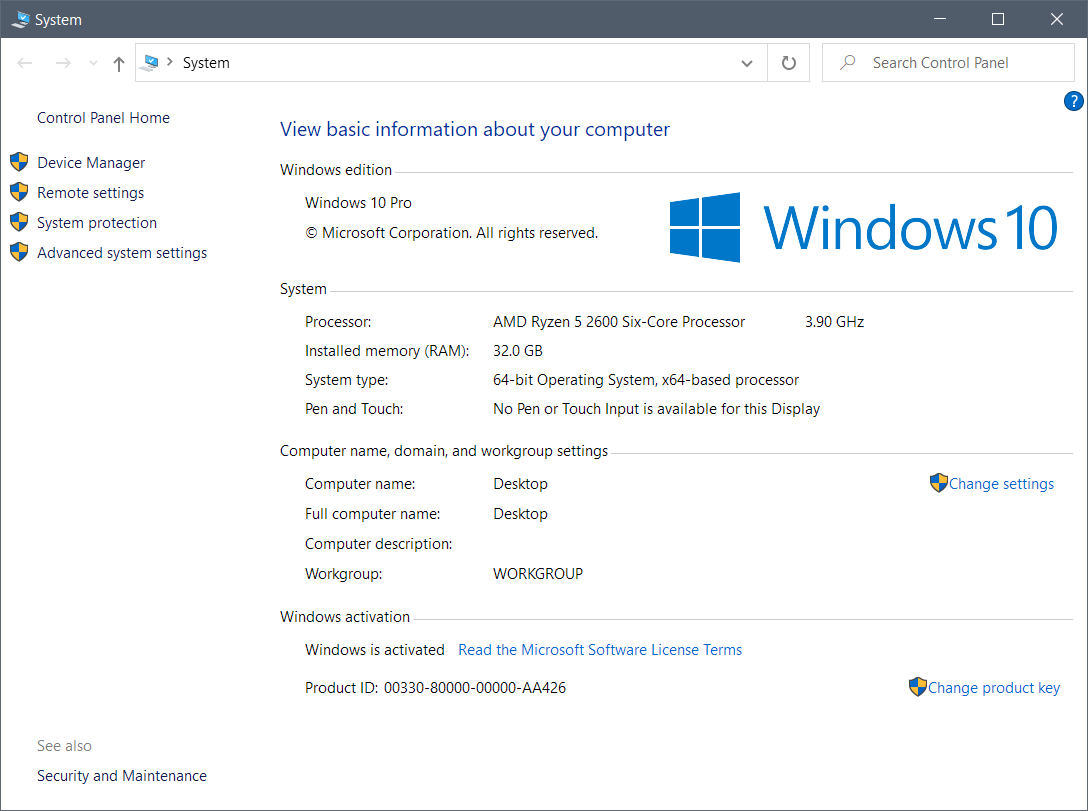Viewport: 1088px width, 811px height.
Task: Click the shield icon next to Change product key
Action: [918, 687]
